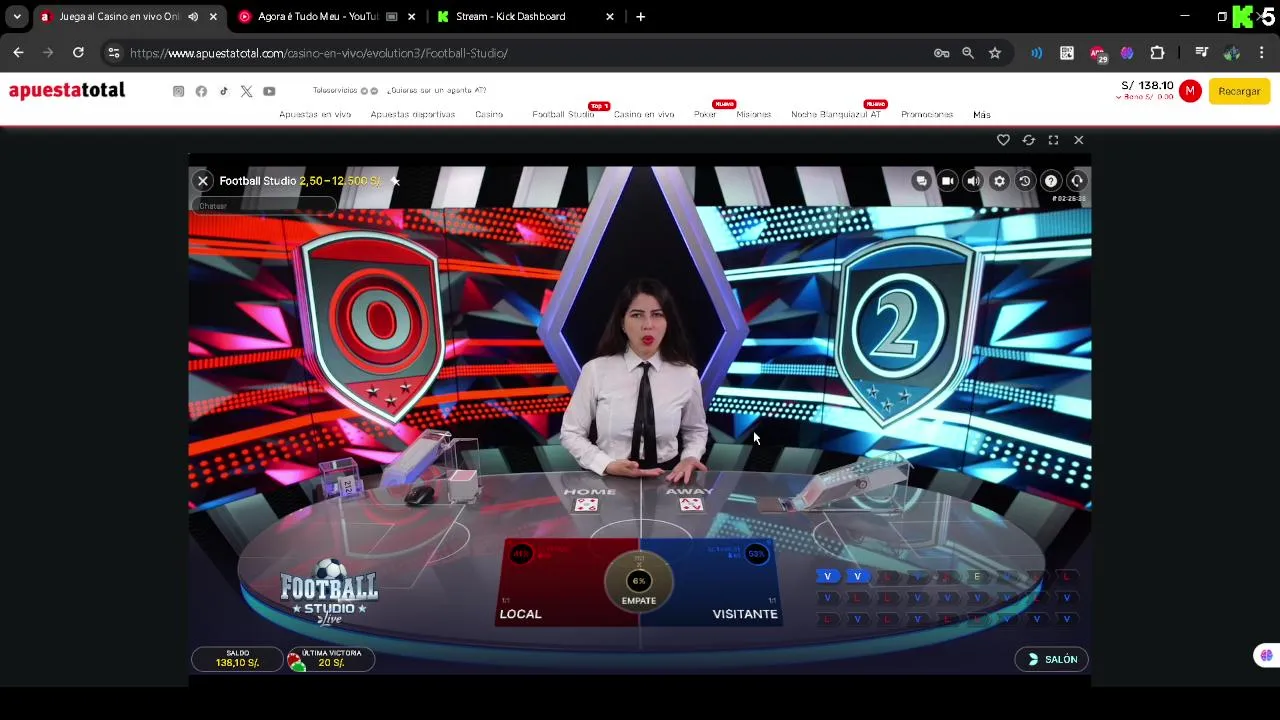Open the game settings gear icon
Image resolution: width=1280 pixels, height=720 pixels.
pyautogui.click(x=999, y=181)
